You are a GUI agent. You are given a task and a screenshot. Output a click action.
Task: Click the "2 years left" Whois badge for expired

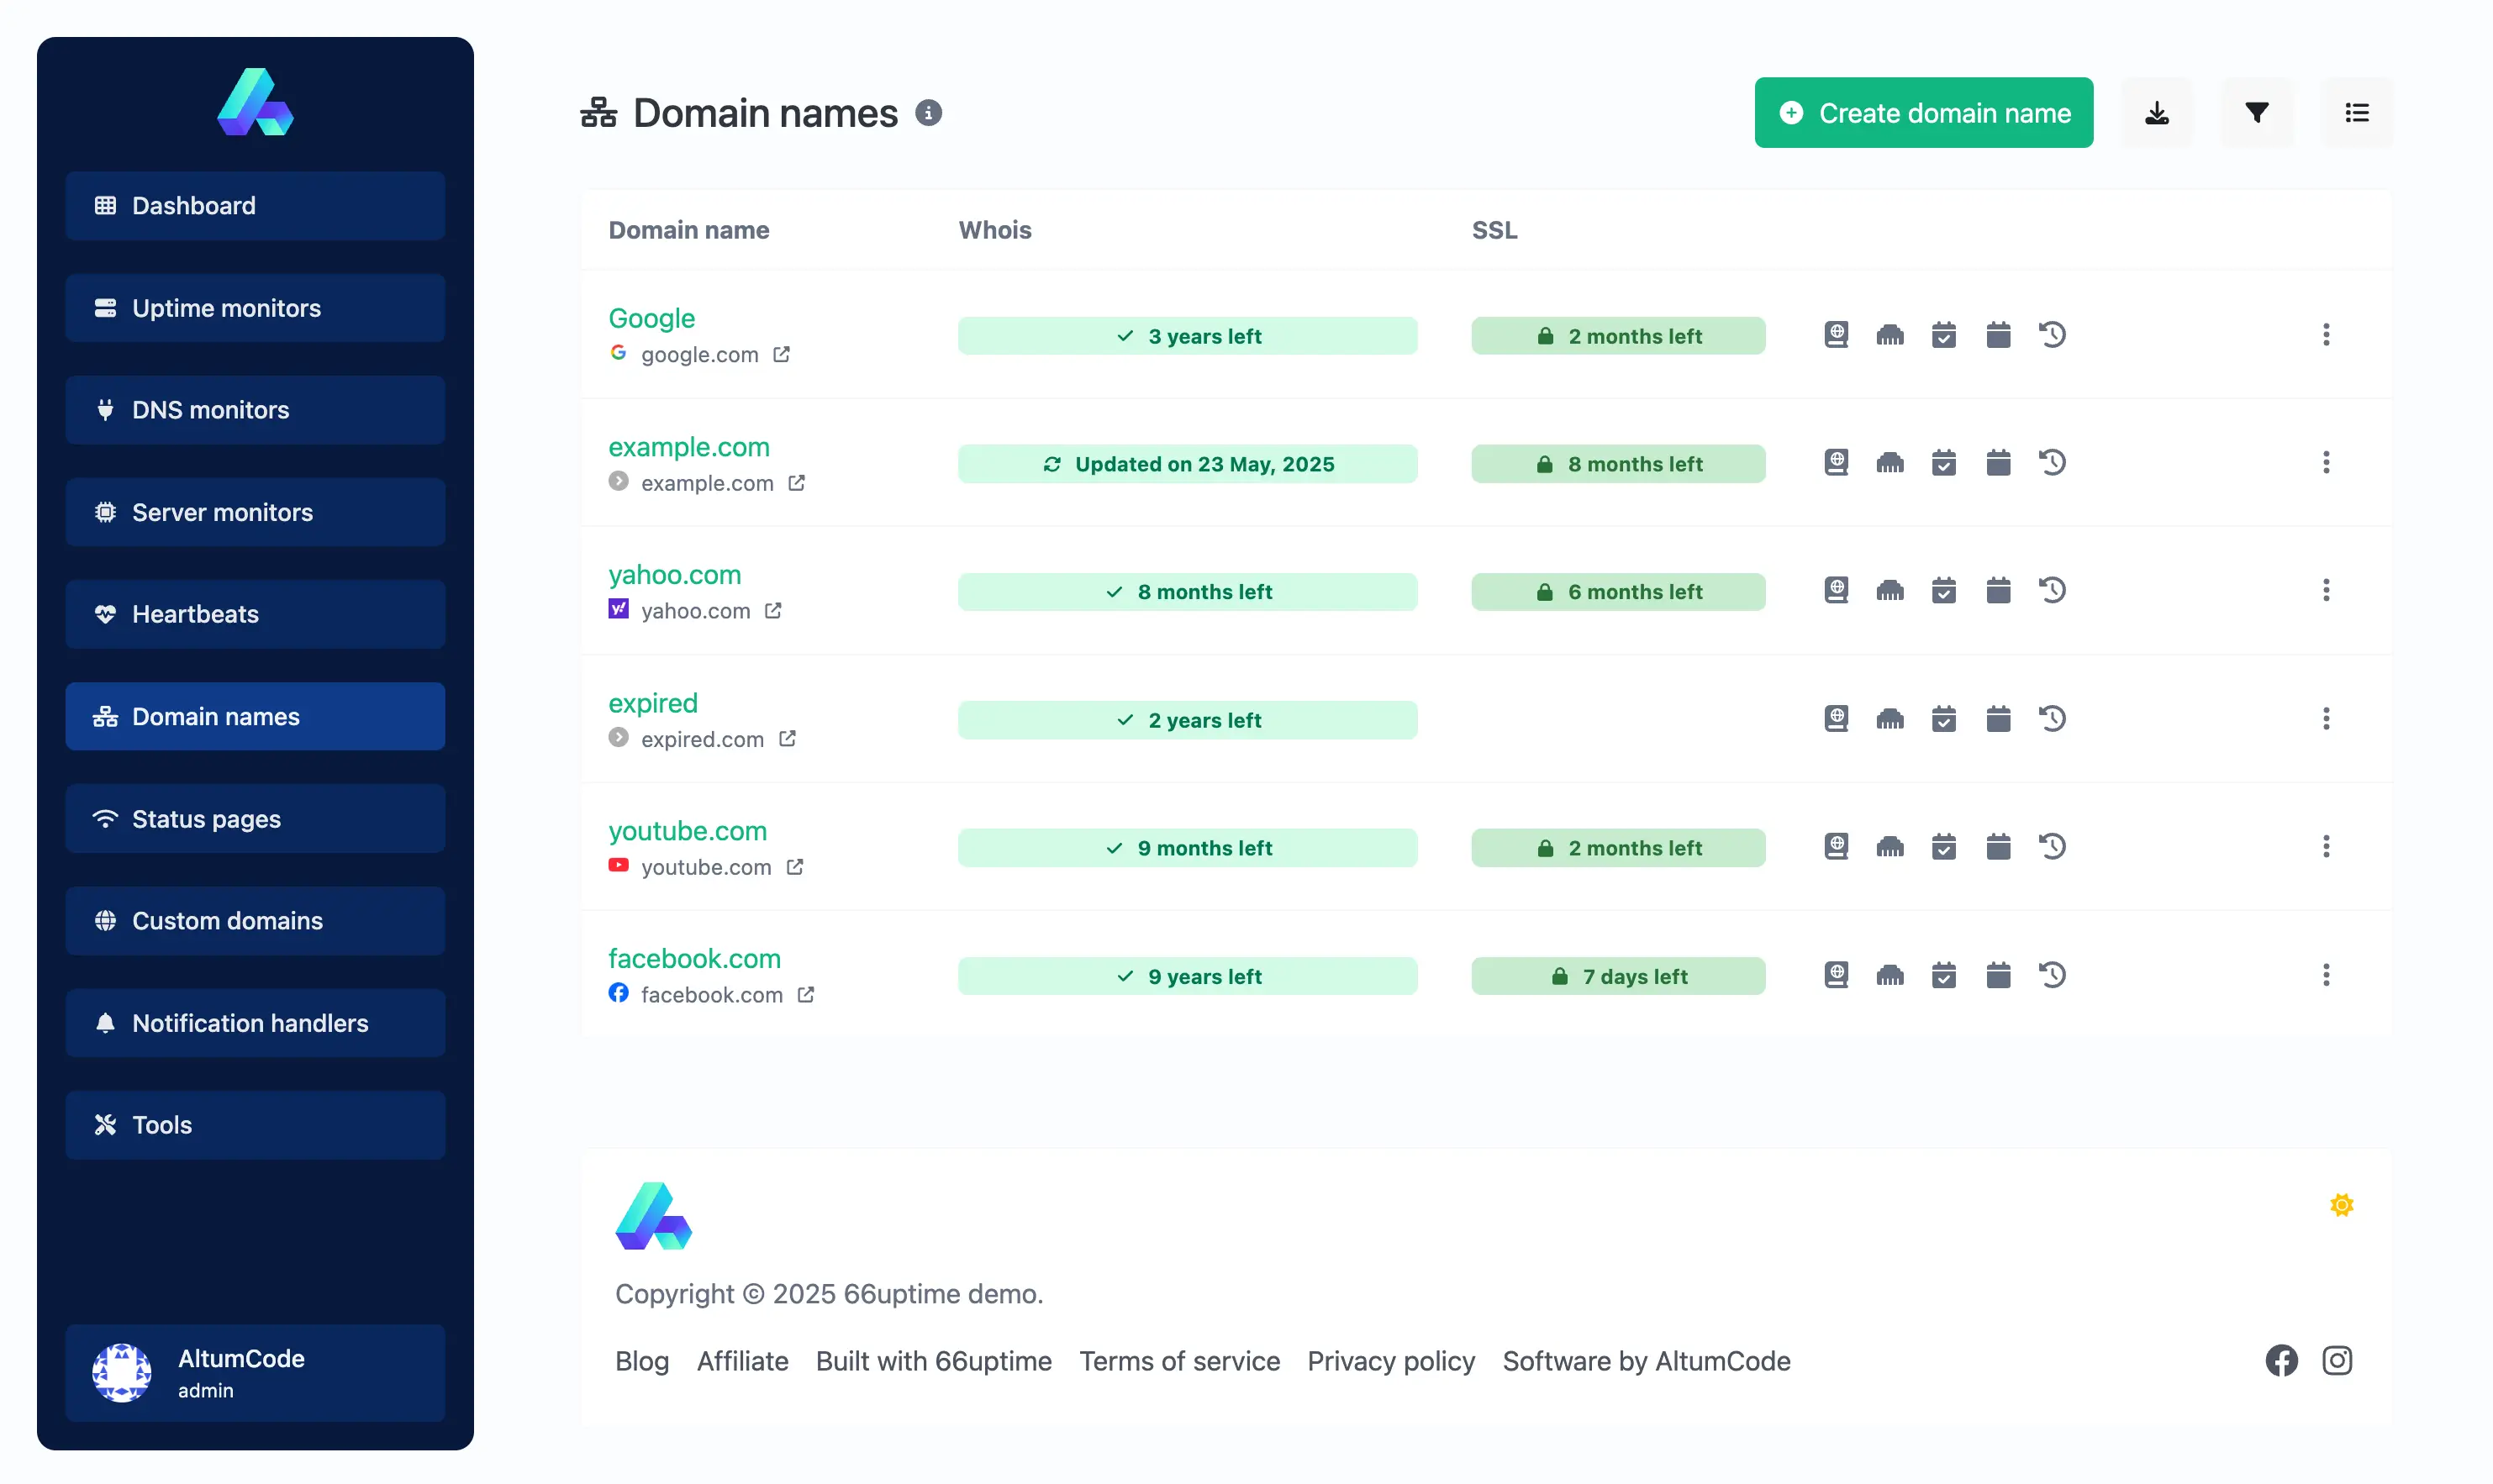pyautogui.click(x=1187, y=720)
